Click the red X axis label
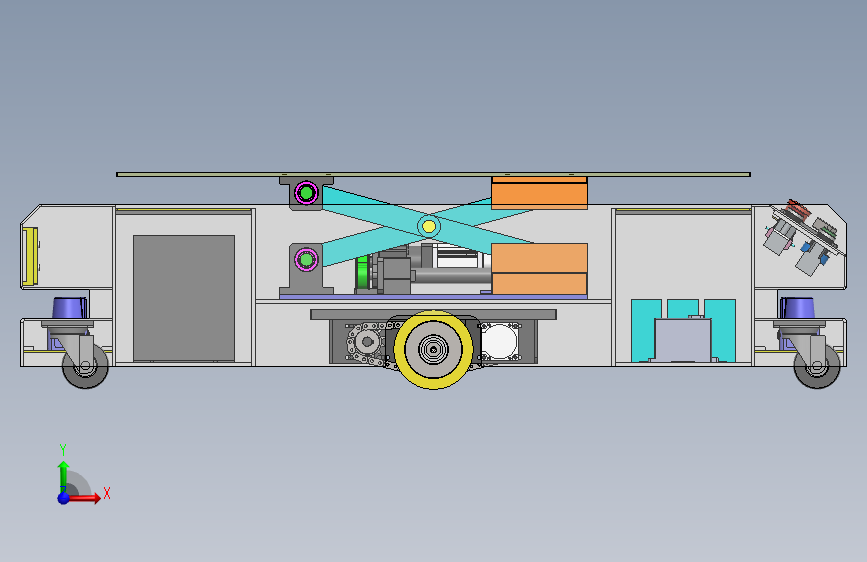This screenshot has width=867, height=562. 107,493
